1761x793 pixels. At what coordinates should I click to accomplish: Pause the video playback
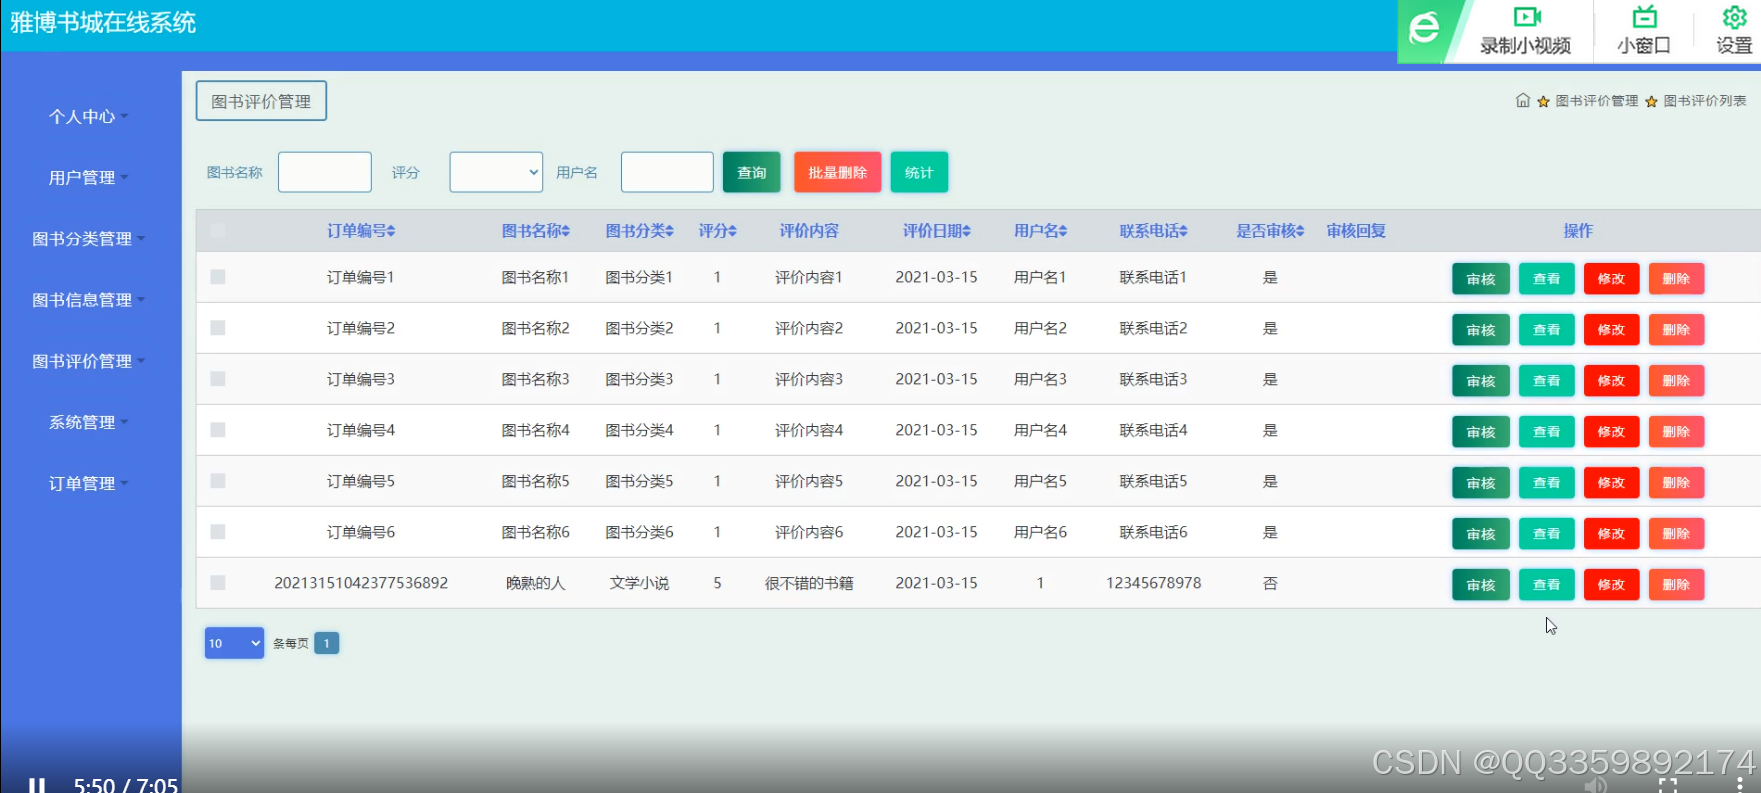click(x=37, y=785)
